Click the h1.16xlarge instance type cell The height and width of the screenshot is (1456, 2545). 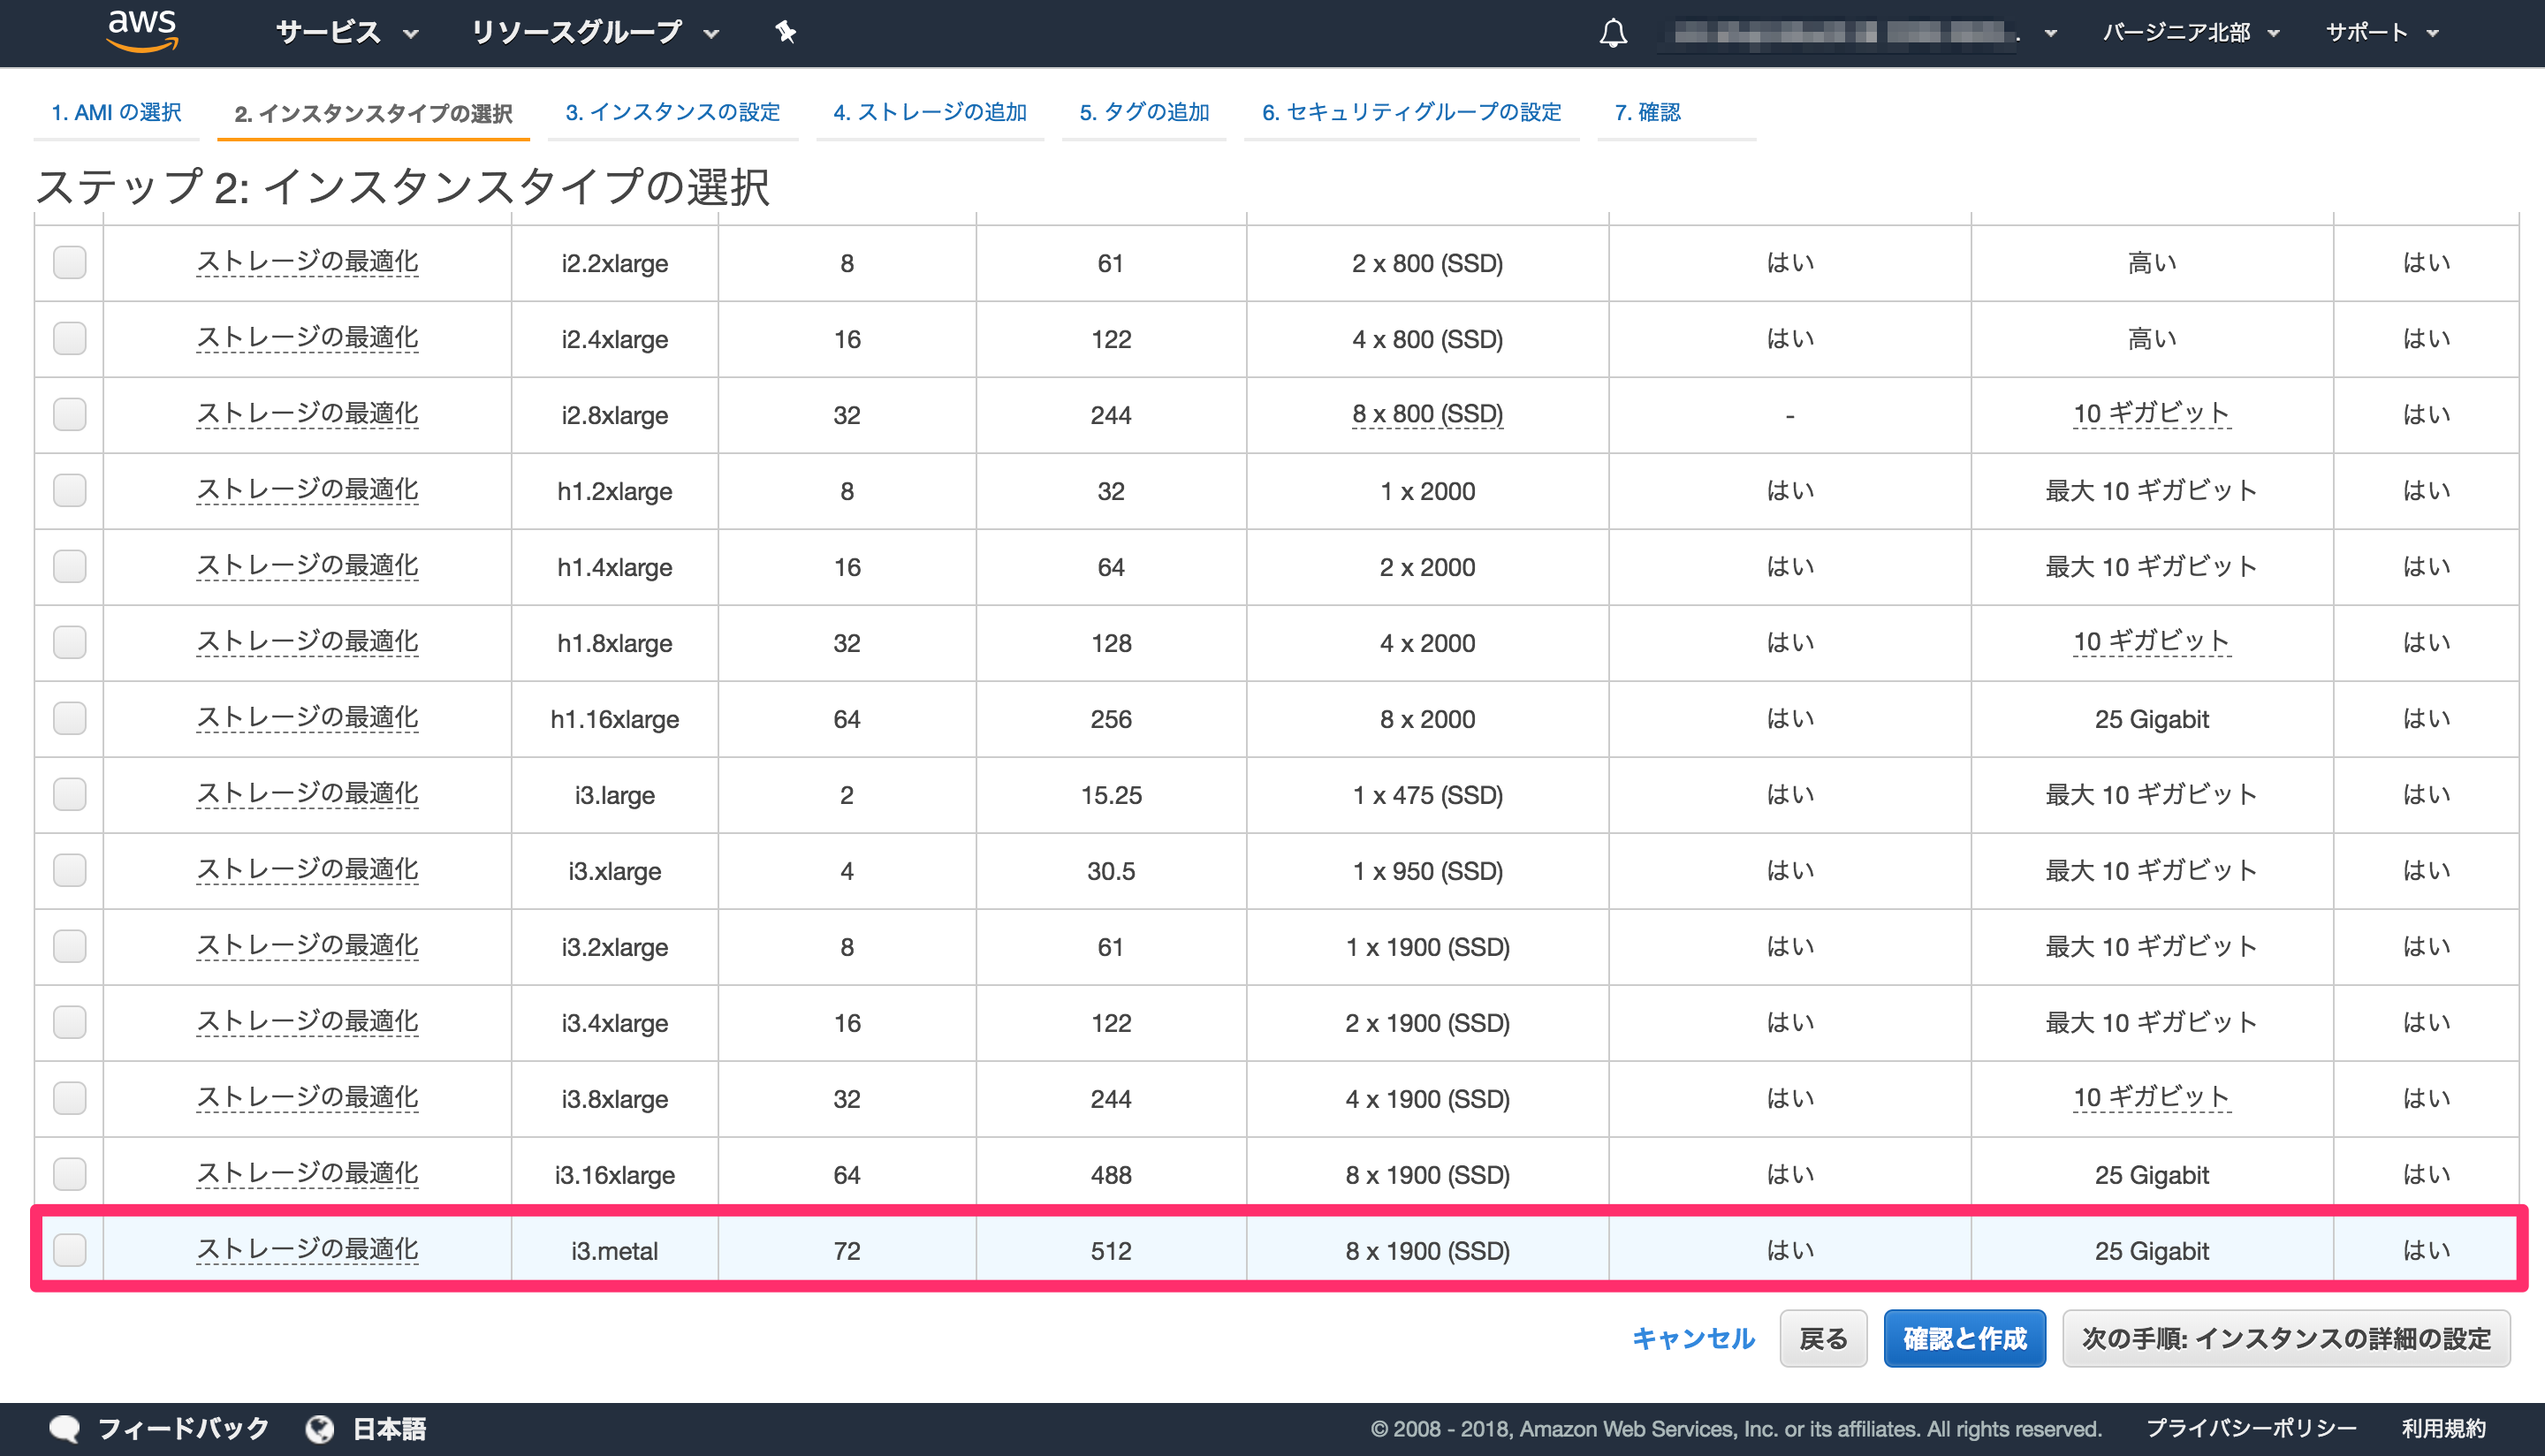click(x=614, y=719)
